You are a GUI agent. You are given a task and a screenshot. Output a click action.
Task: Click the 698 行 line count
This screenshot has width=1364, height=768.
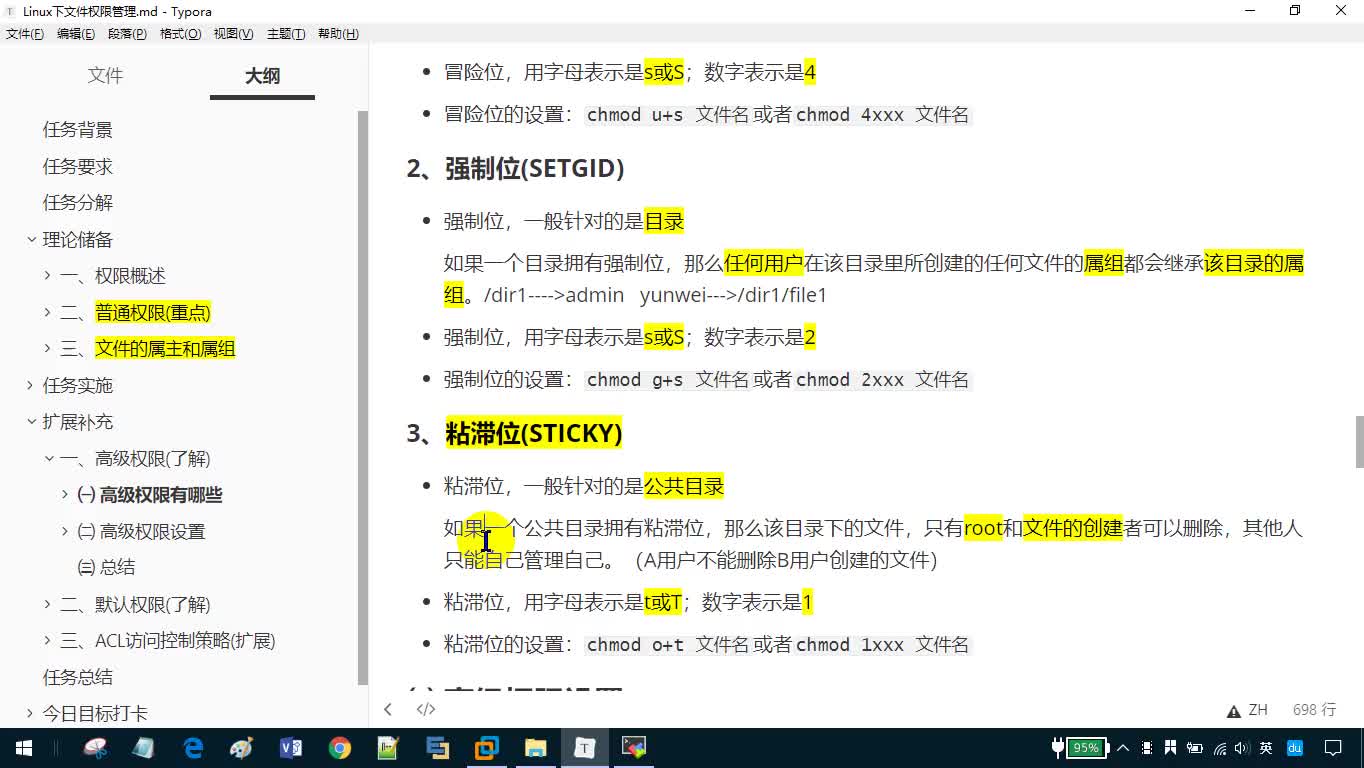(1314, 710)
